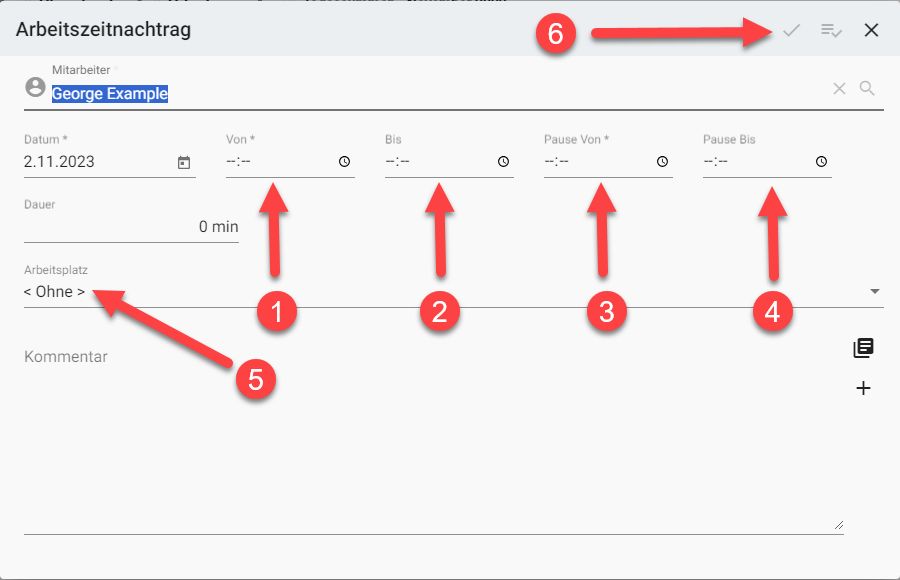900x580 pixels.
Task: Expand the Arbeitsplatz dropdown arrow
Action: point(875,292)
